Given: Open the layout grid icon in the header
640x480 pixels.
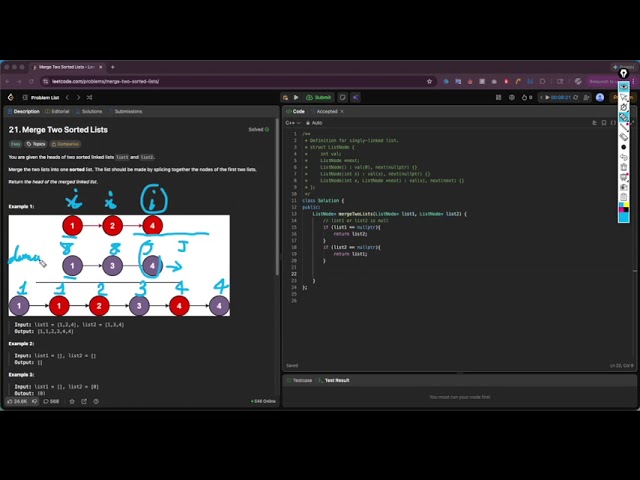Looking at the screenshot, I should pos(499,97).
